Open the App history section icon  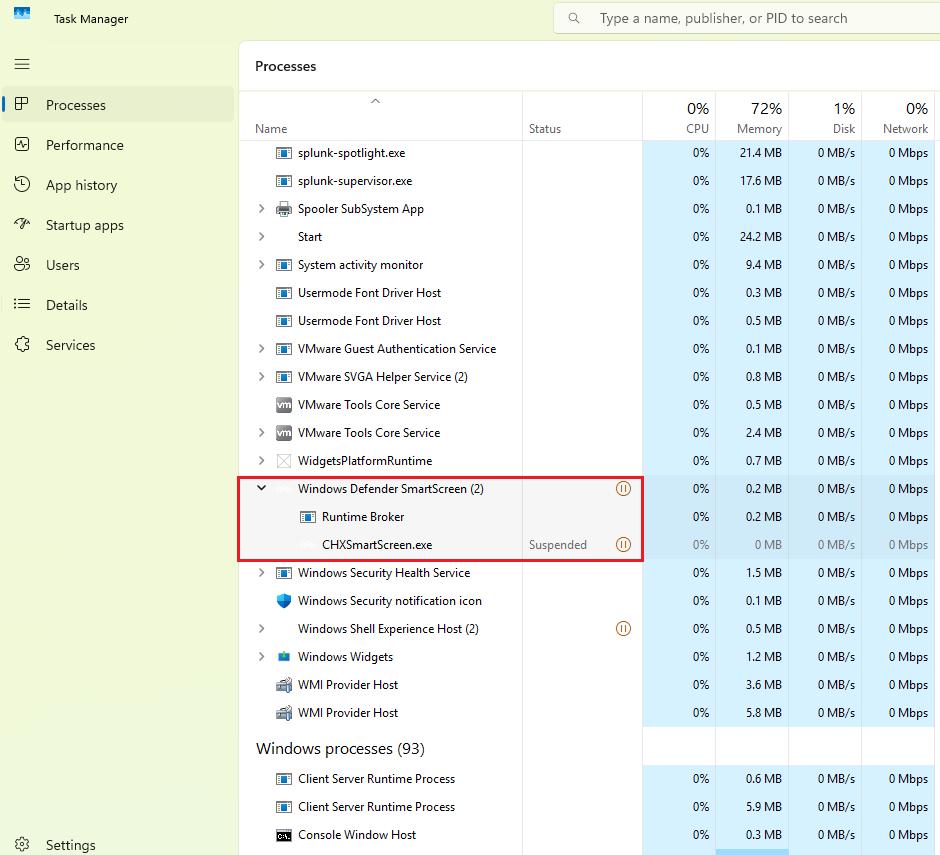coord(22,185)
